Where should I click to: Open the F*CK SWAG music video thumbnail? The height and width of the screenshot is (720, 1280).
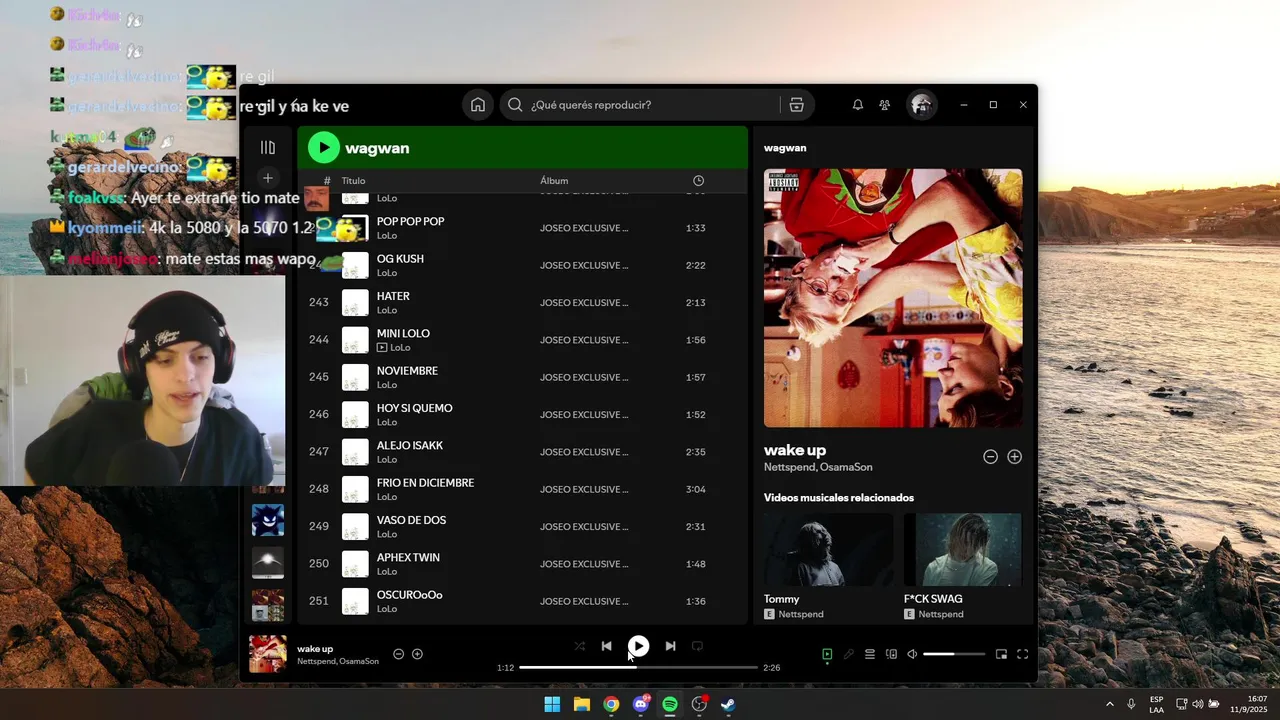(x=963, y=550)
